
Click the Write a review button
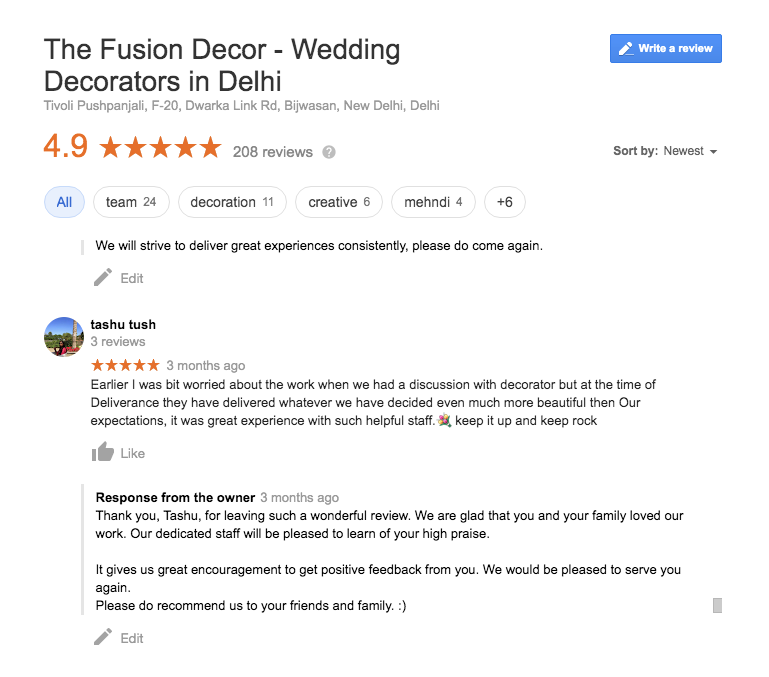click(666, 48)
